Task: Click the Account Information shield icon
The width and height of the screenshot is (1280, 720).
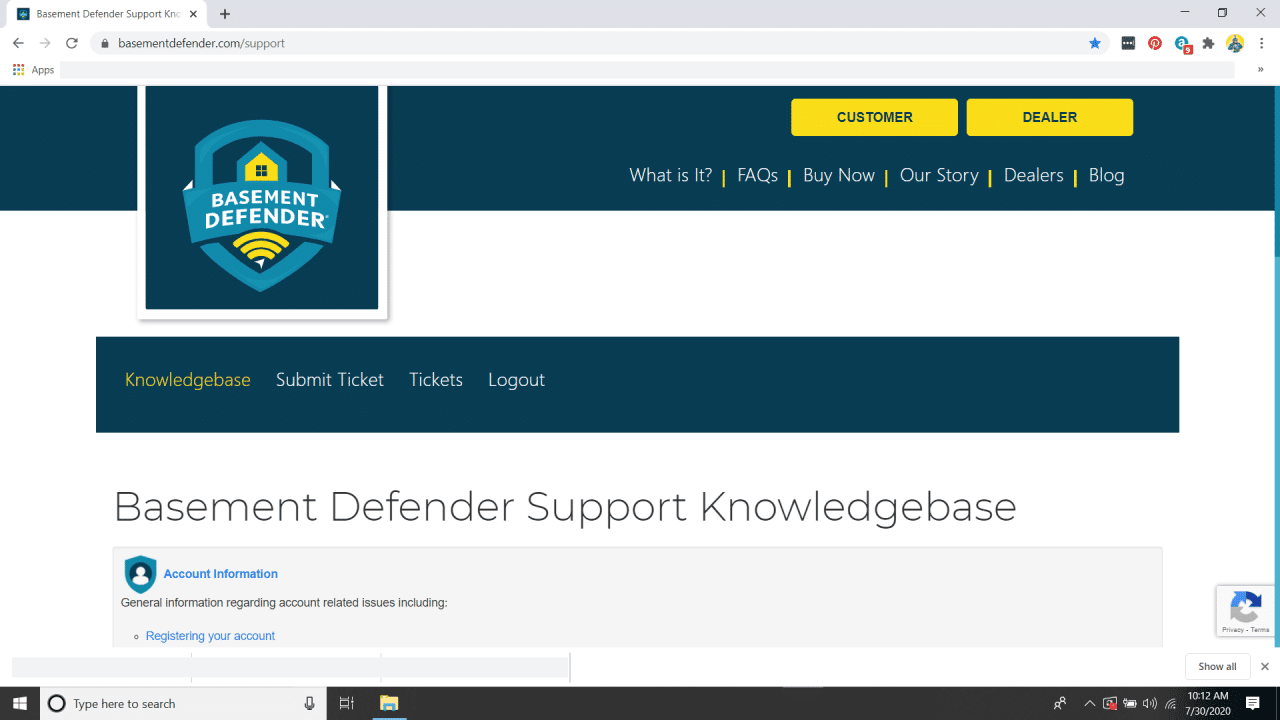Action: pos(140,574)
